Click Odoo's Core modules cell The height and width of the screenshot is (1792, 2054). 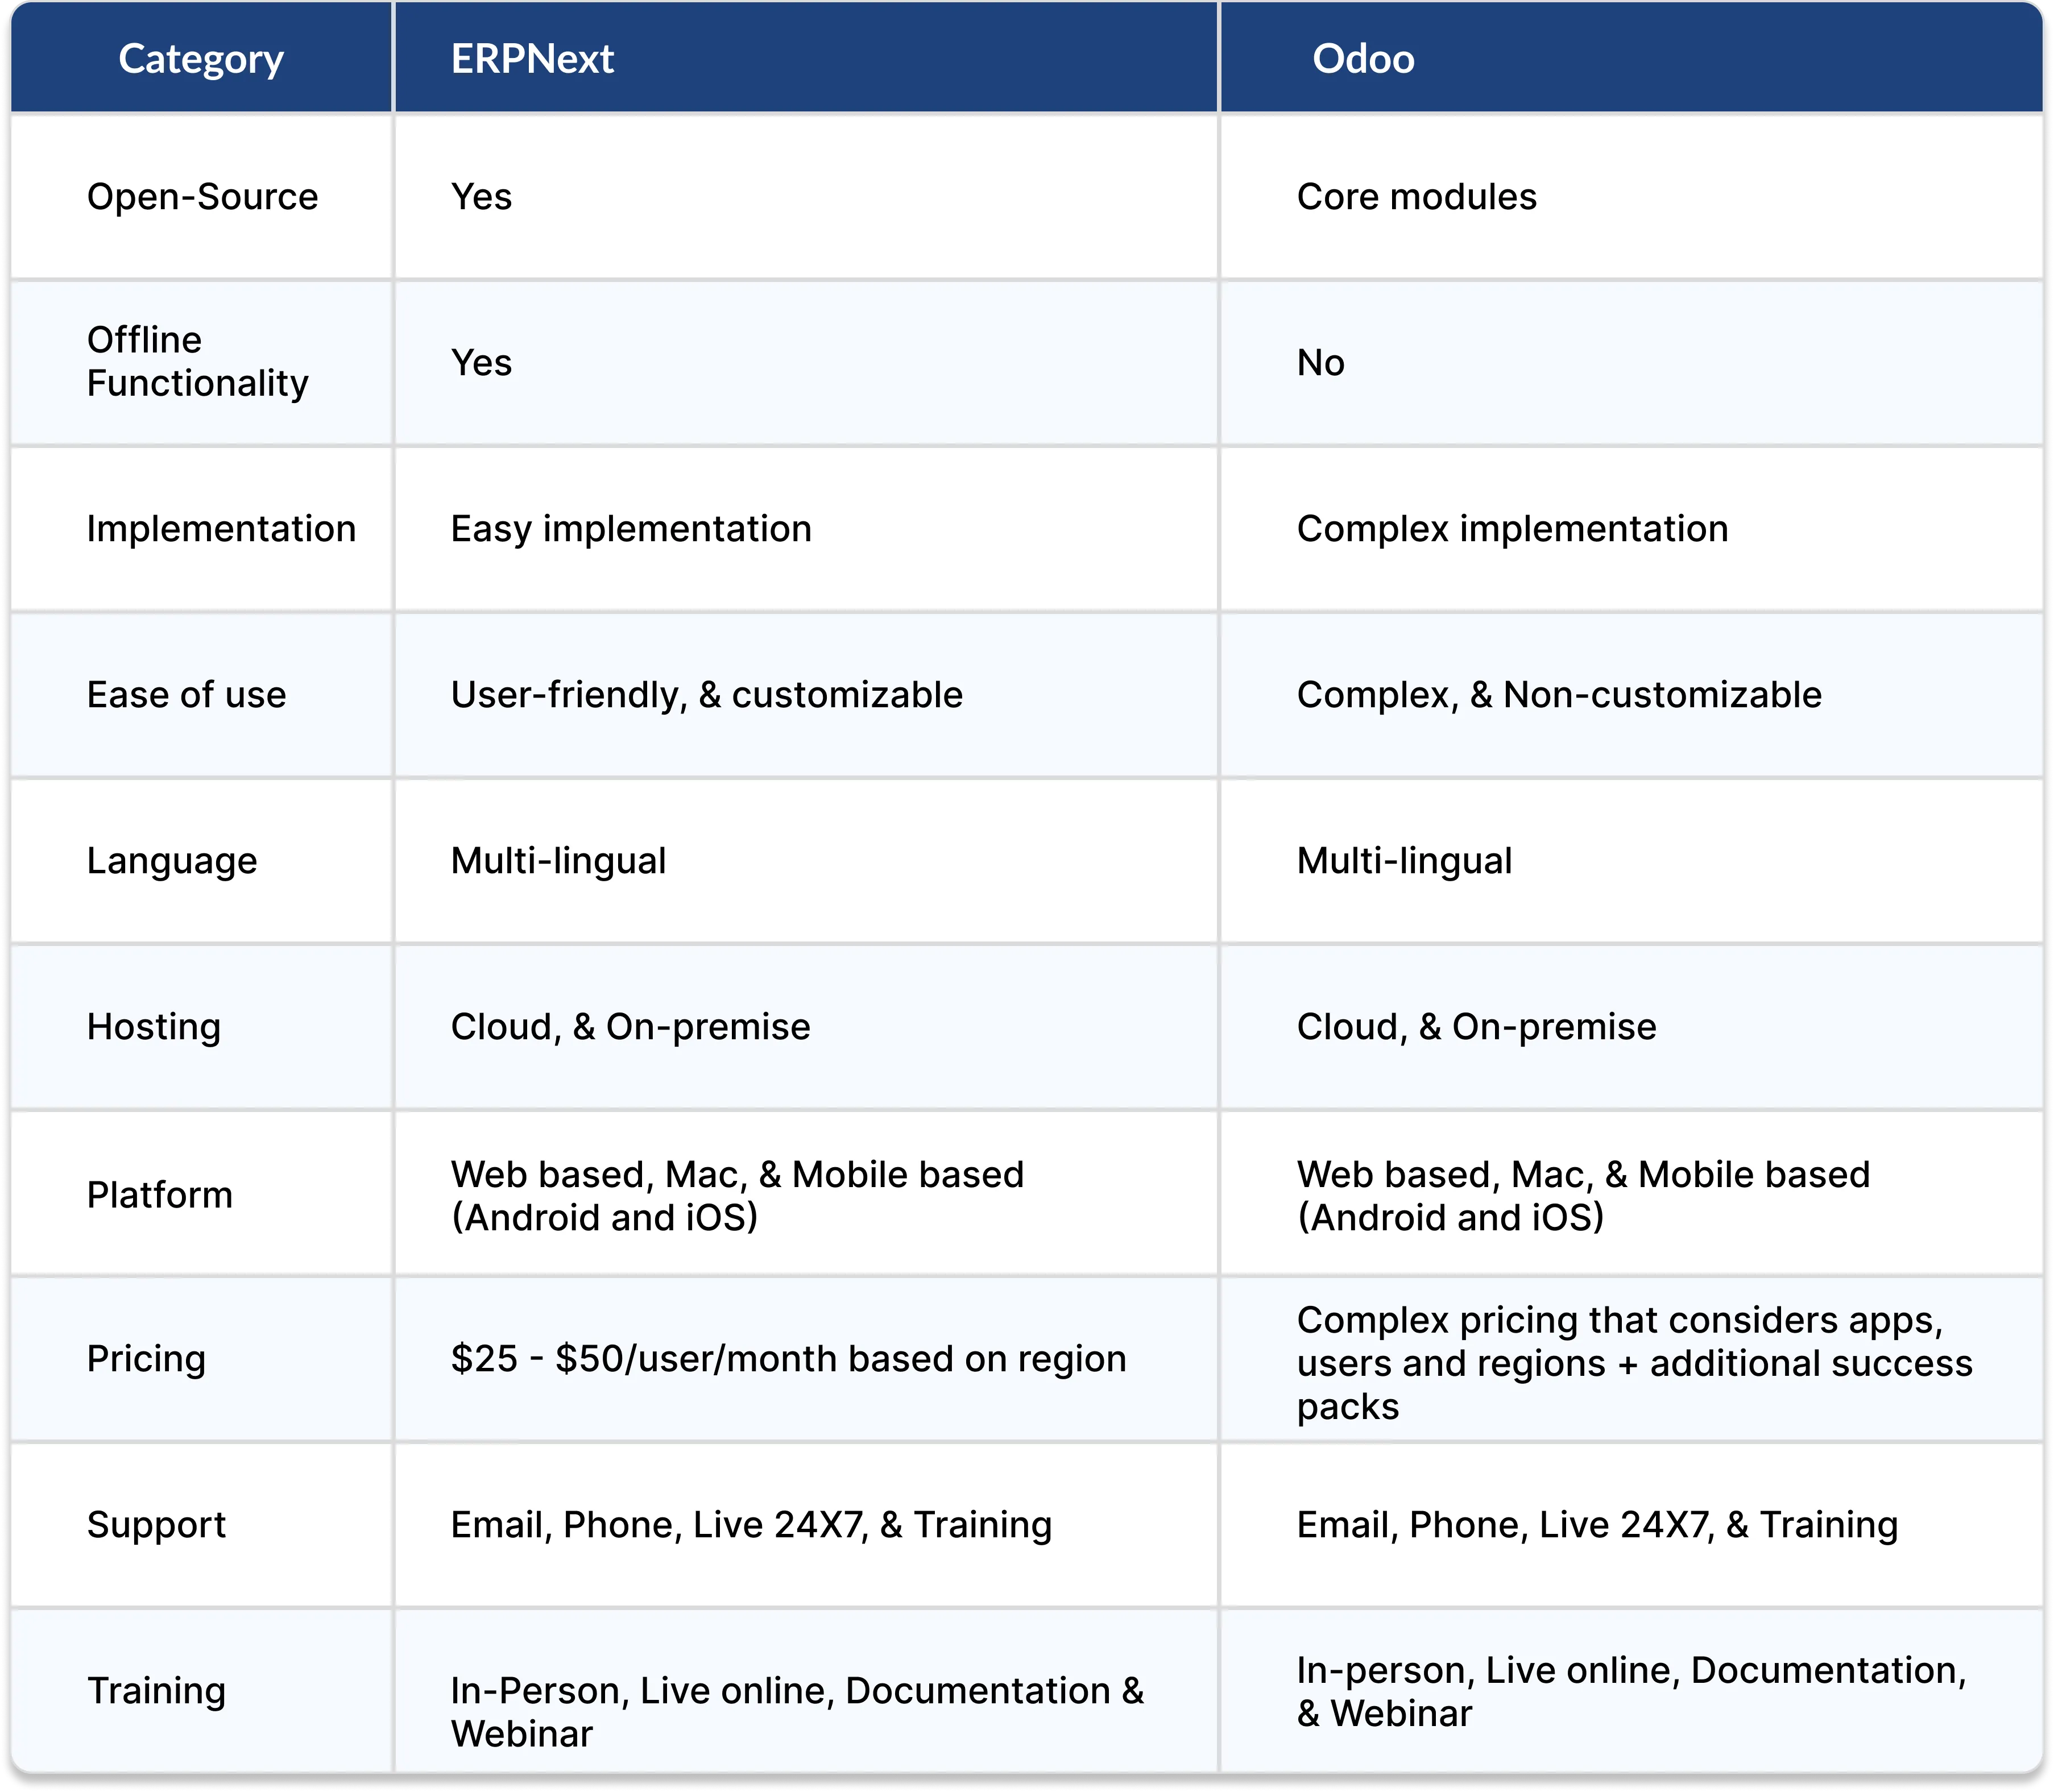pyautogui.click(x=1416, y=197)
